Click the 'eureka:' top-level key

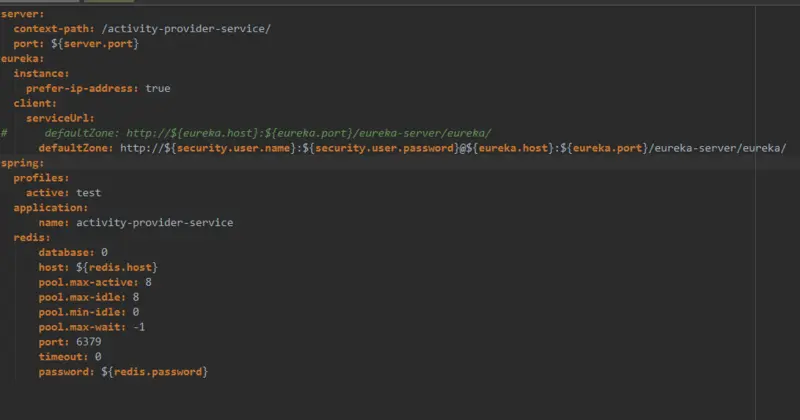click(22, 59)
